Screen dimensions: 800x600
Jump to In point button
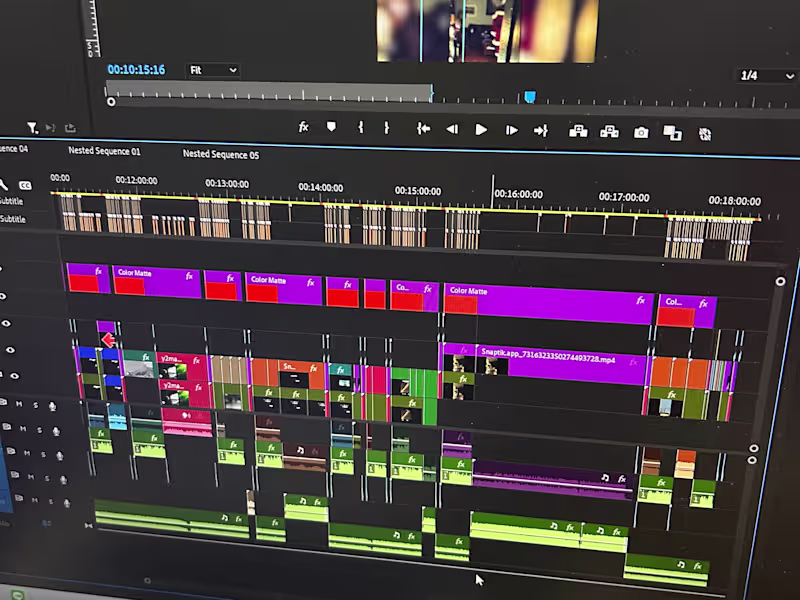[x=423, y=129]
